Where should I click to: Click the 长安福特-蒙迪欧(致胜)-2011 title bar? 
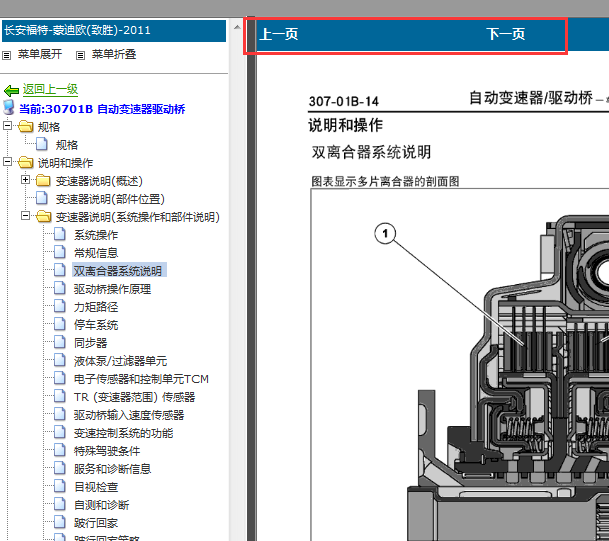coord(114,31)
